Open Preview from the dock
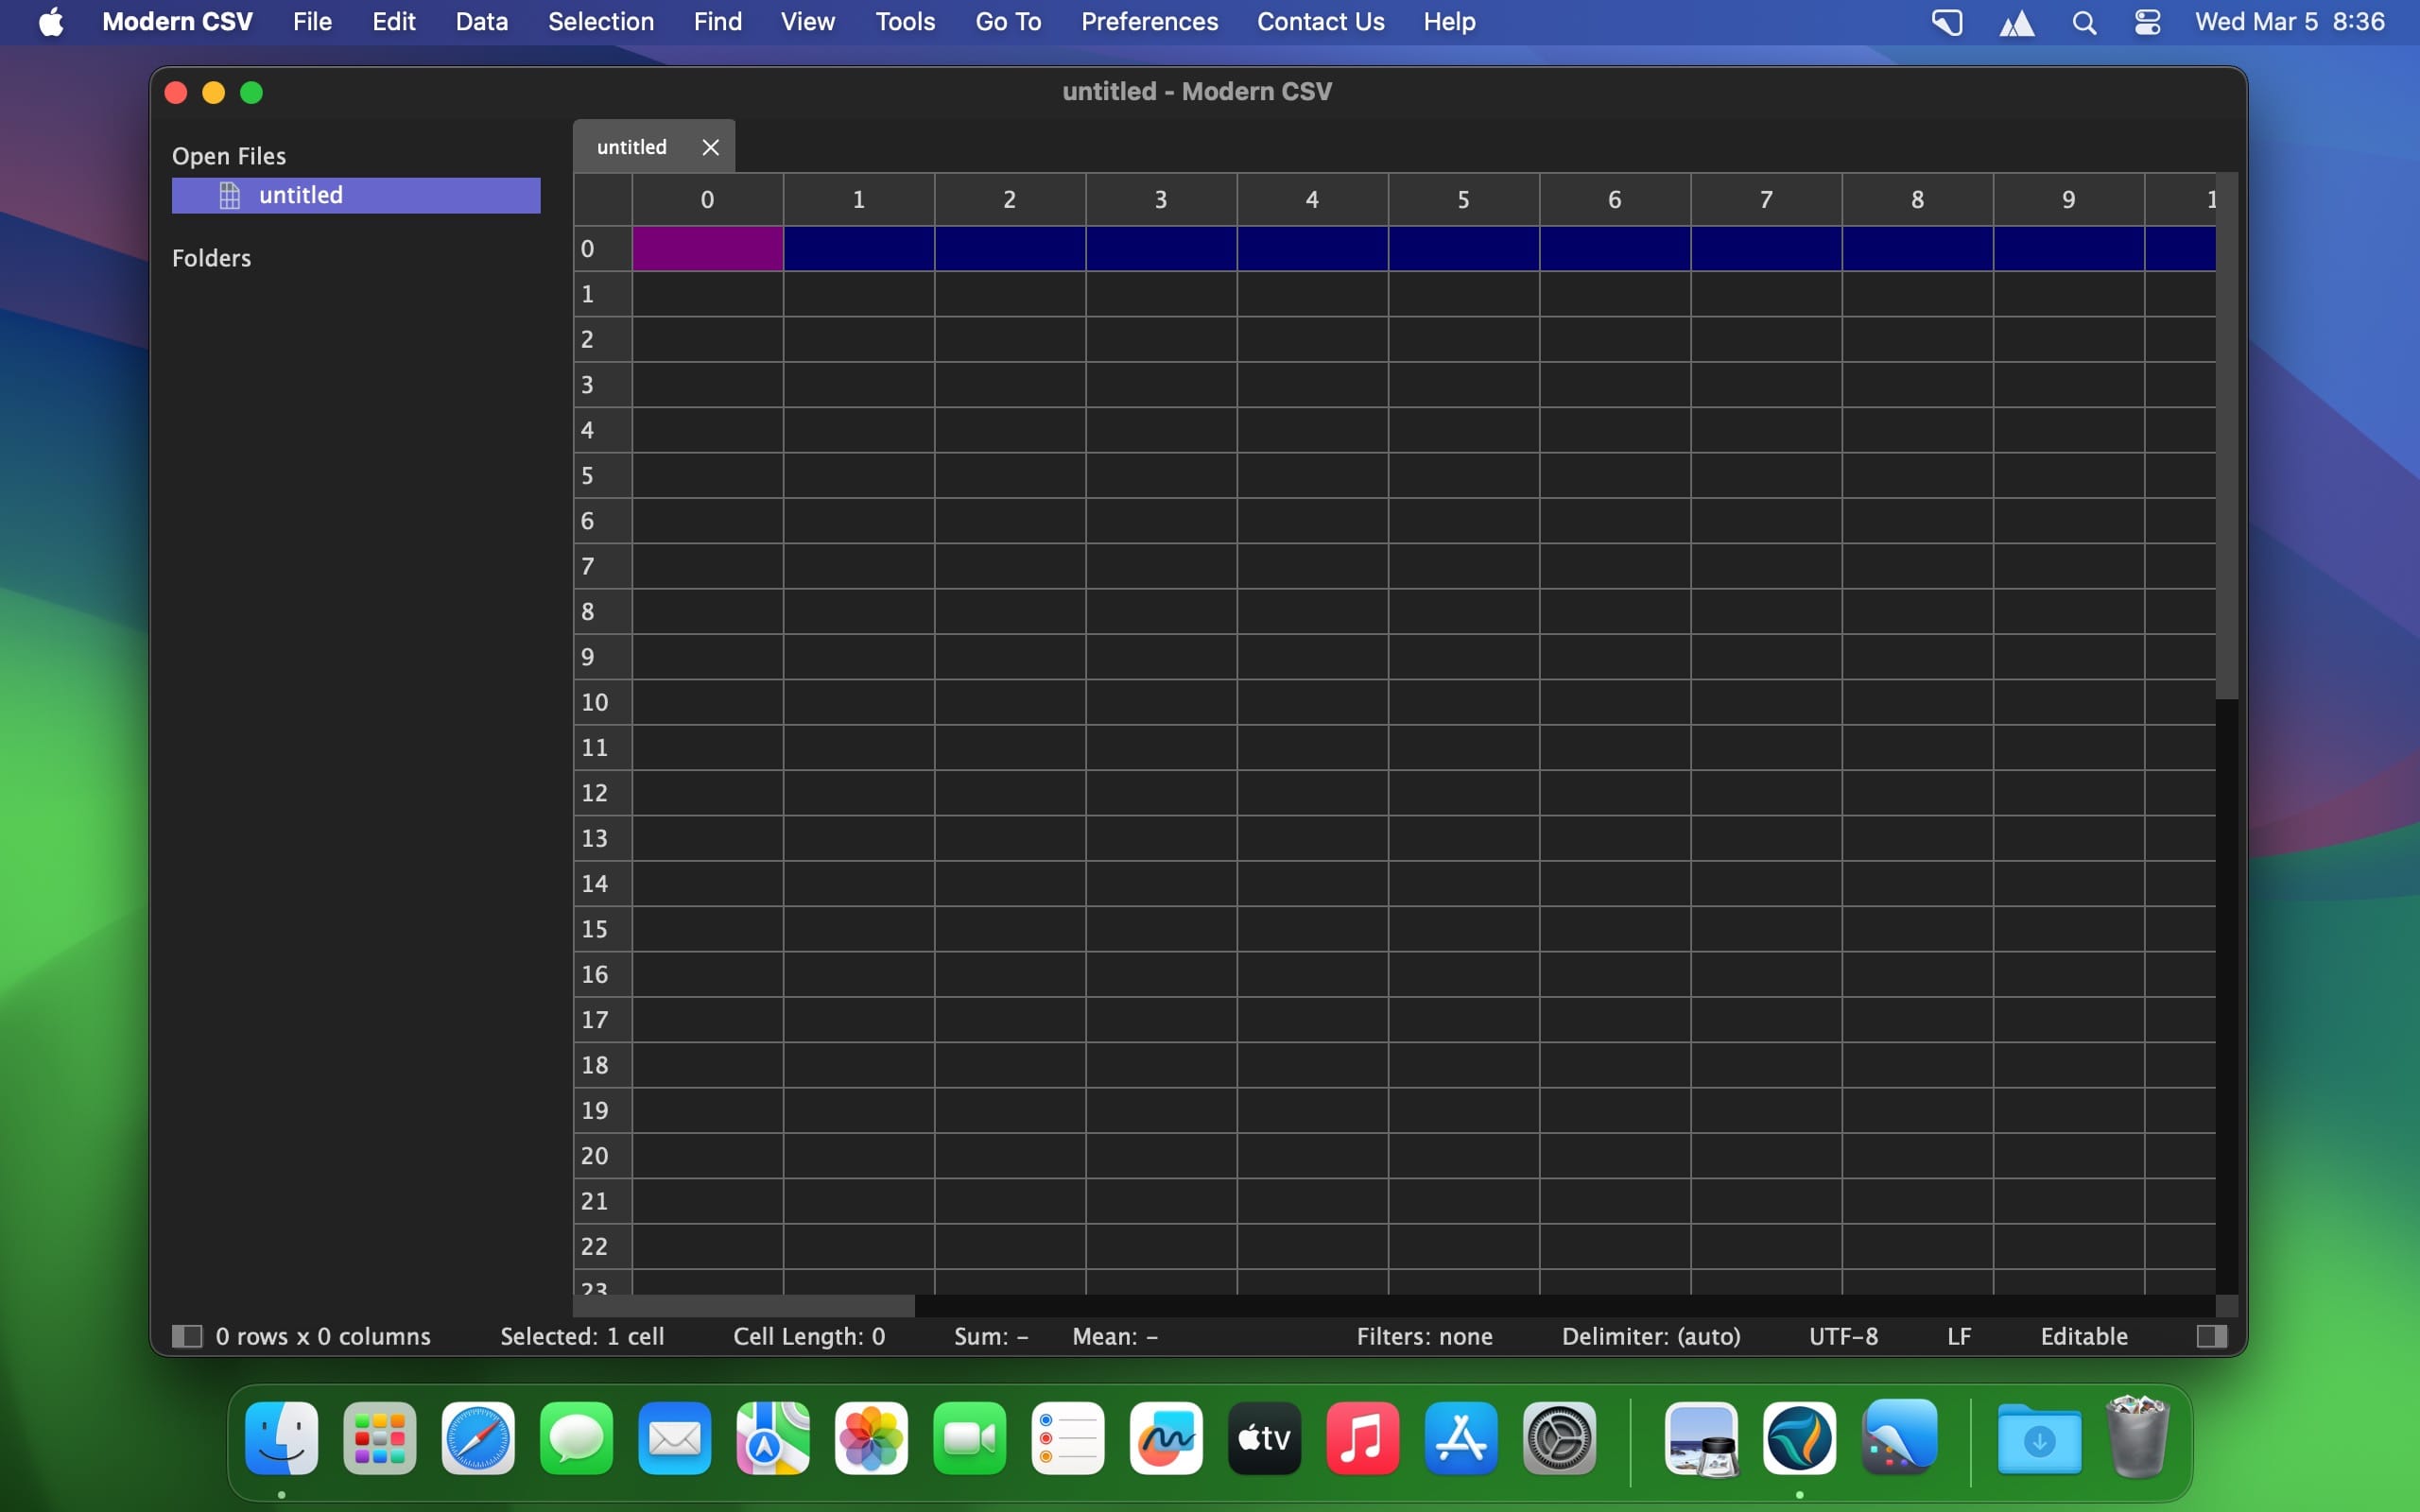This screenshot has width=2420, height=1512. pos(1702,1438)
